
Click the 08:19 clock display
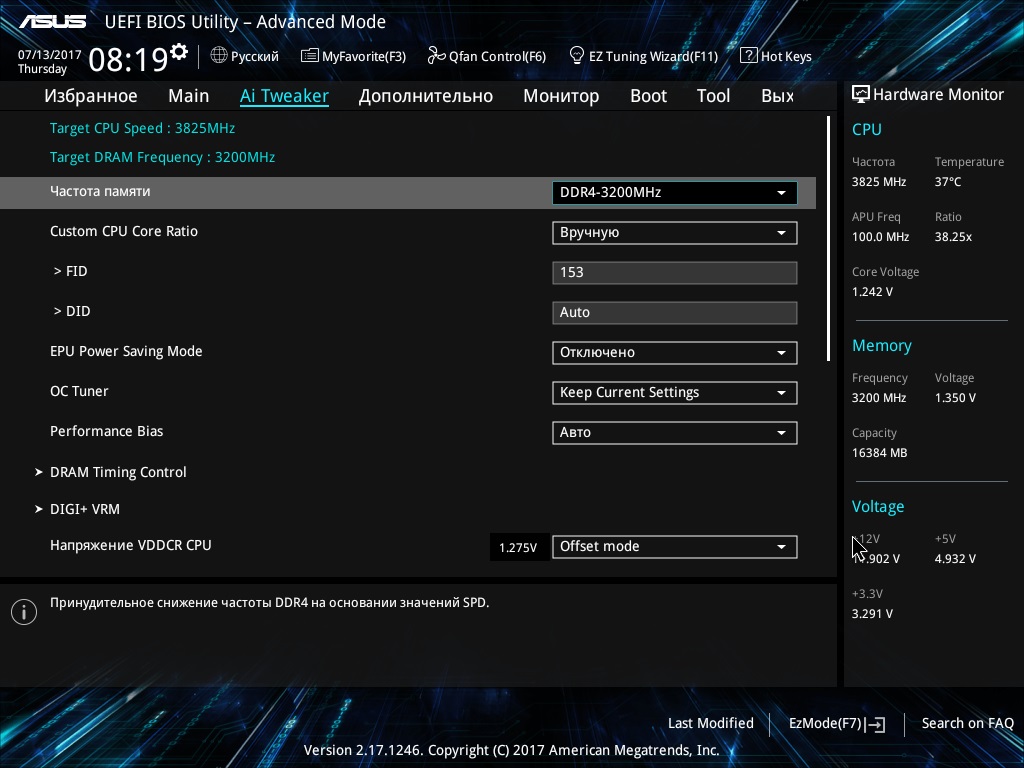coord(129,59)
